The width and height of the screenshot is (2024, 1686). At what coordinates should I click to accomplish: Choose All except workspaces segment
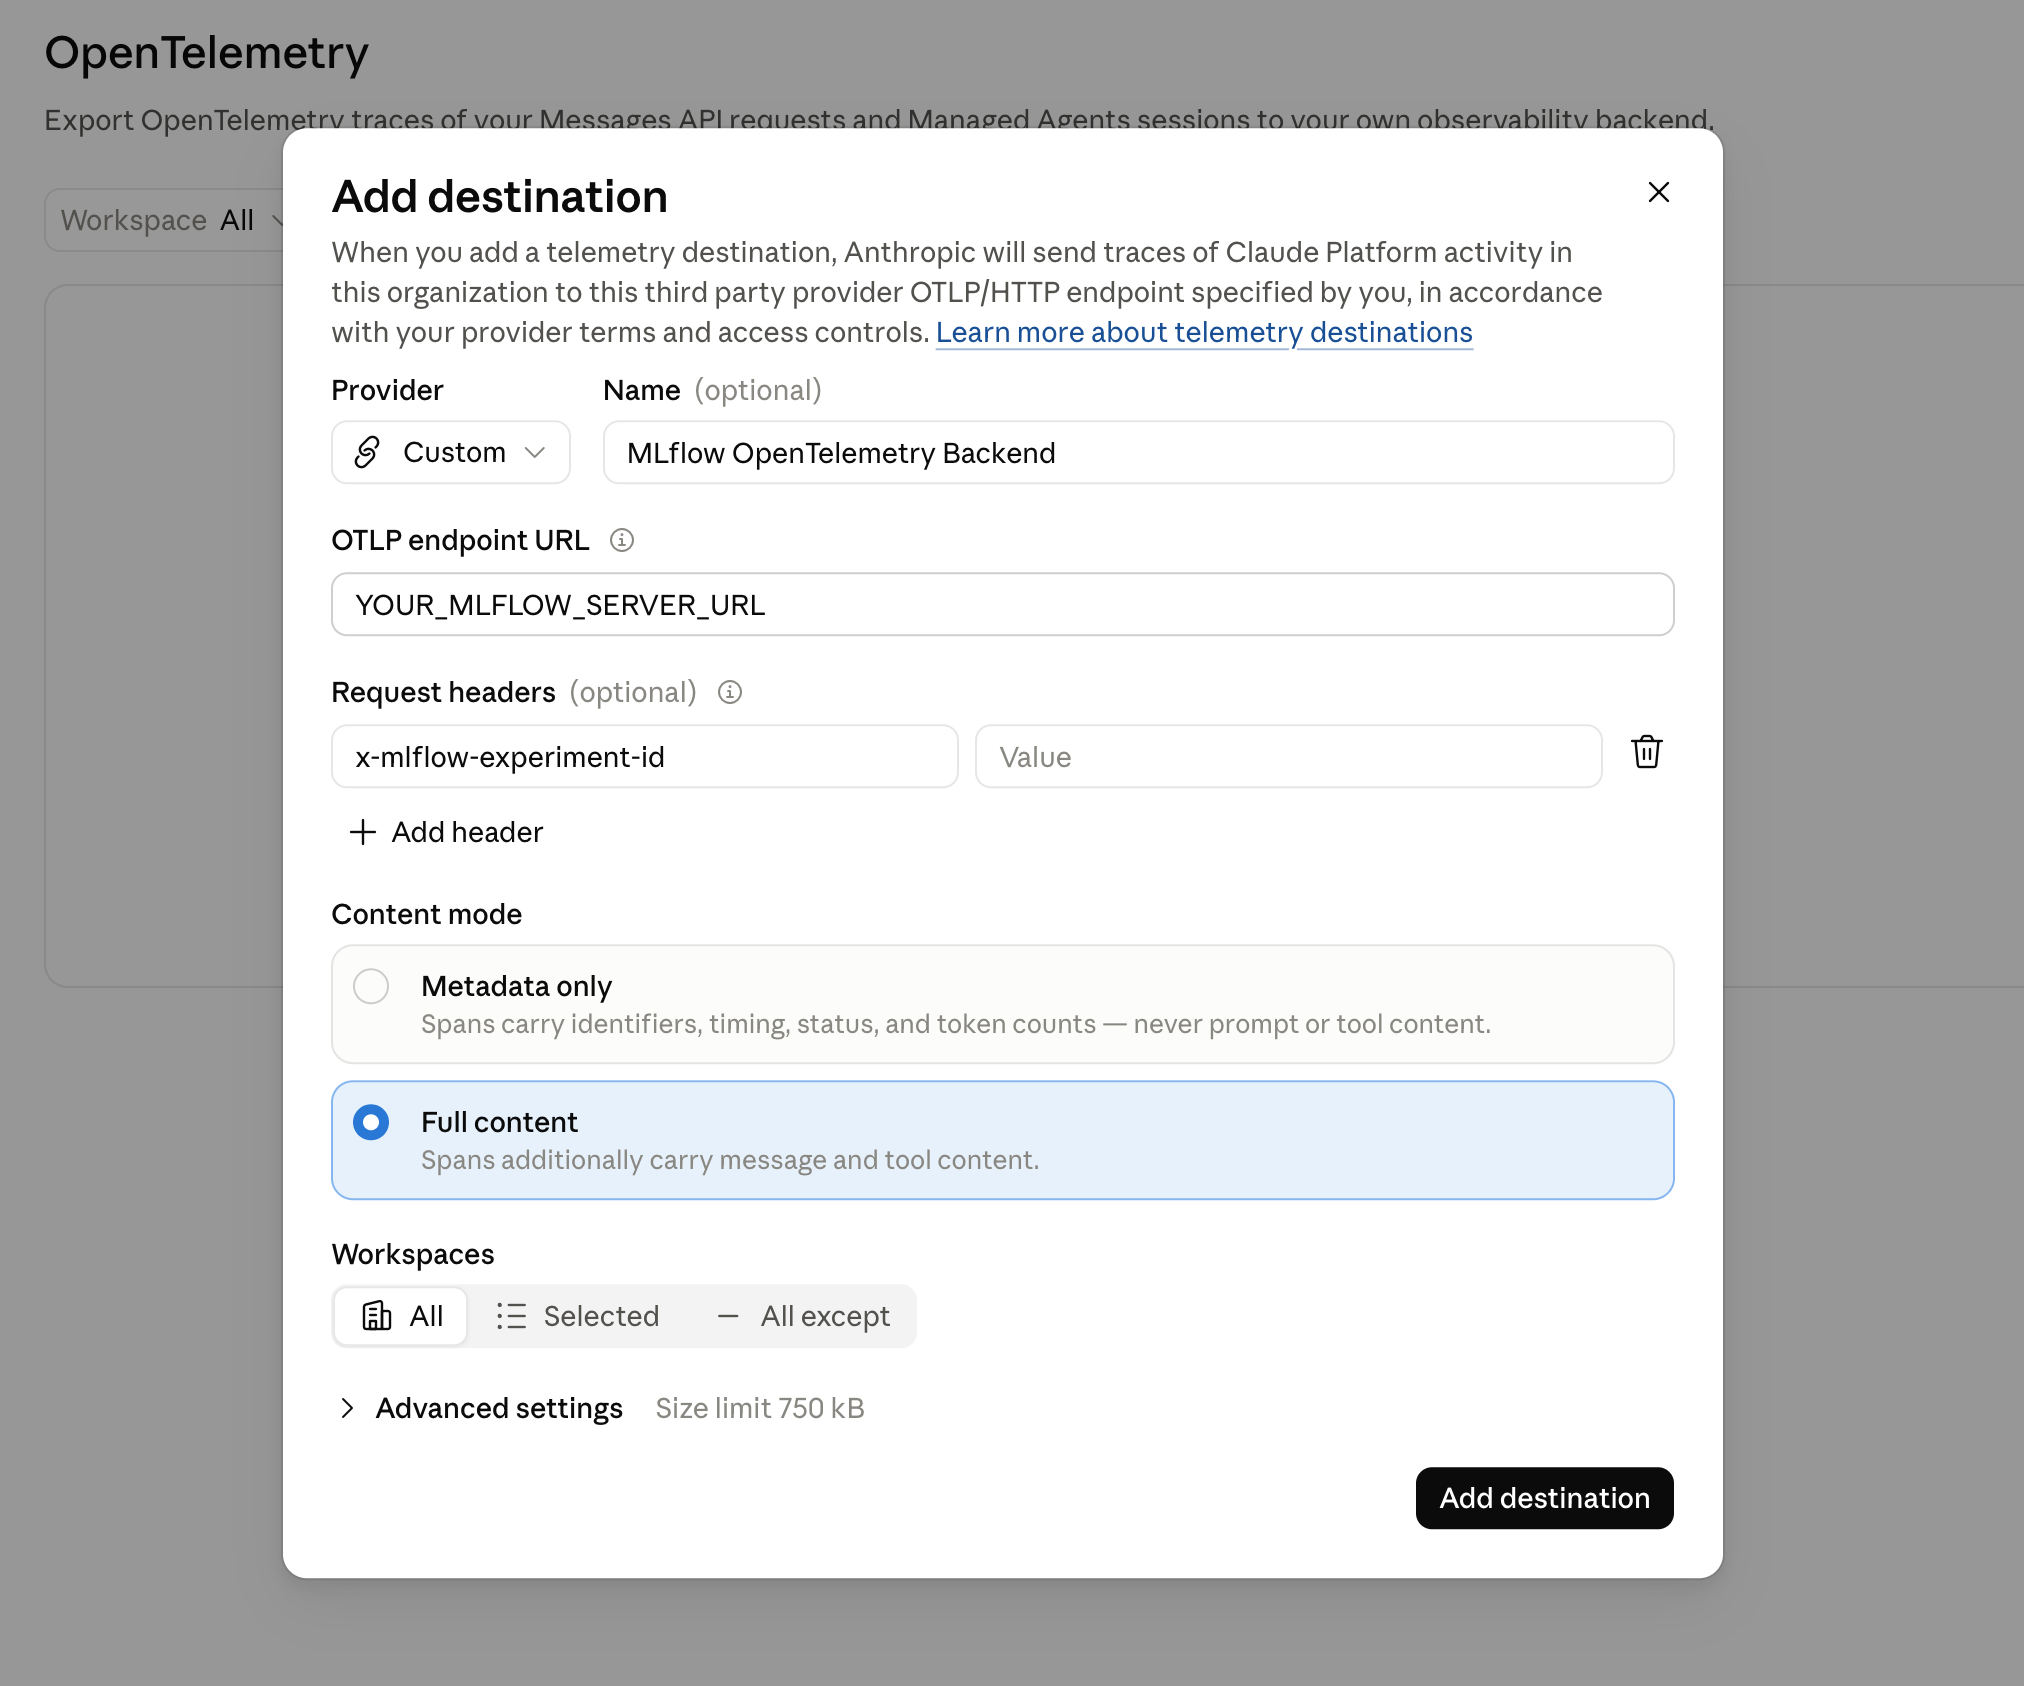803,1316
